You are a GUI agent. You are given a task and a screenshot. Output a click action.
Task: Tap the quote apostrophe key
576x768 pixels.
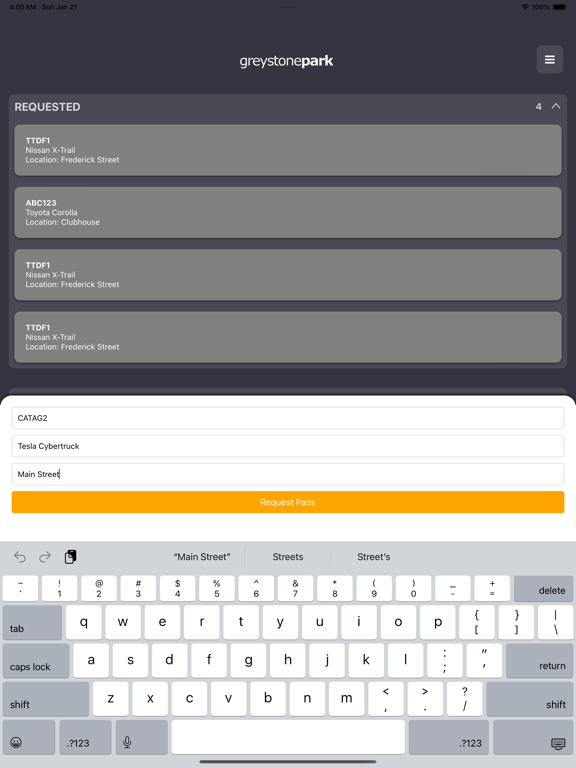484,661
